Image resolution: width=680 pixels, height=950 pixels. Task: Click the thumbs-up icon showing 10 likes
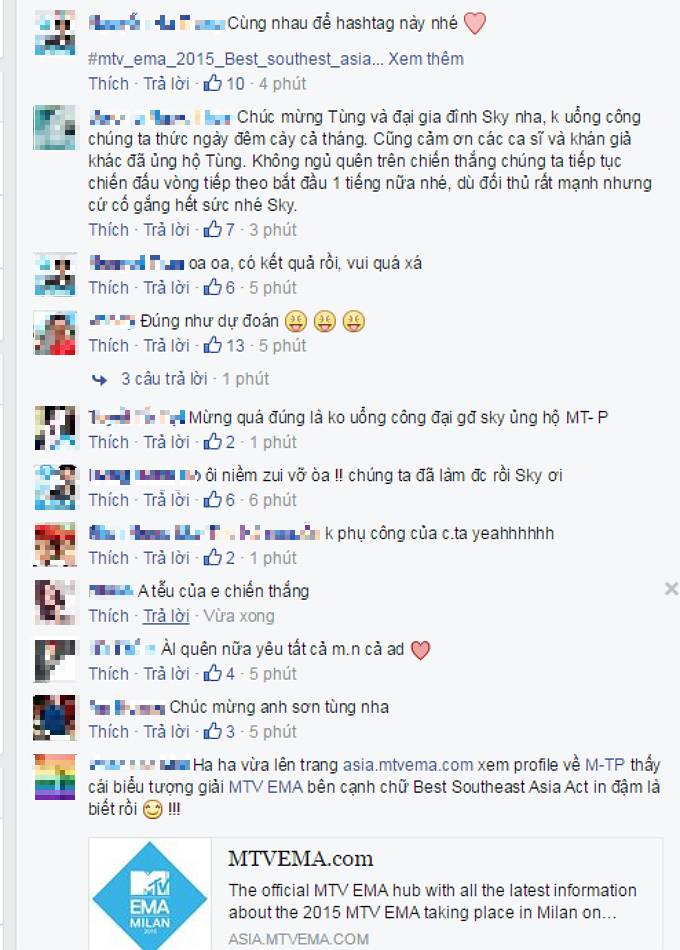coord(212,83)
